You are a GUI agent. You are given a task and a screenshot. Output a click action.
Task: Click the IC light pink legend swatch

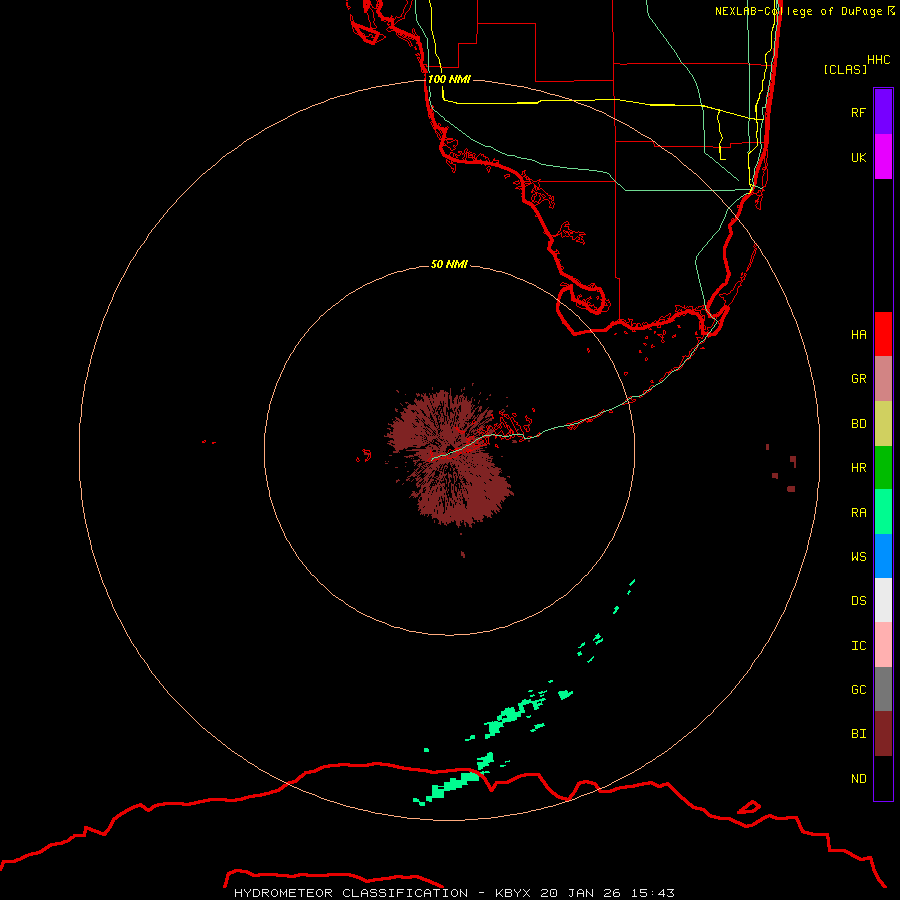[x=883, y=645]
